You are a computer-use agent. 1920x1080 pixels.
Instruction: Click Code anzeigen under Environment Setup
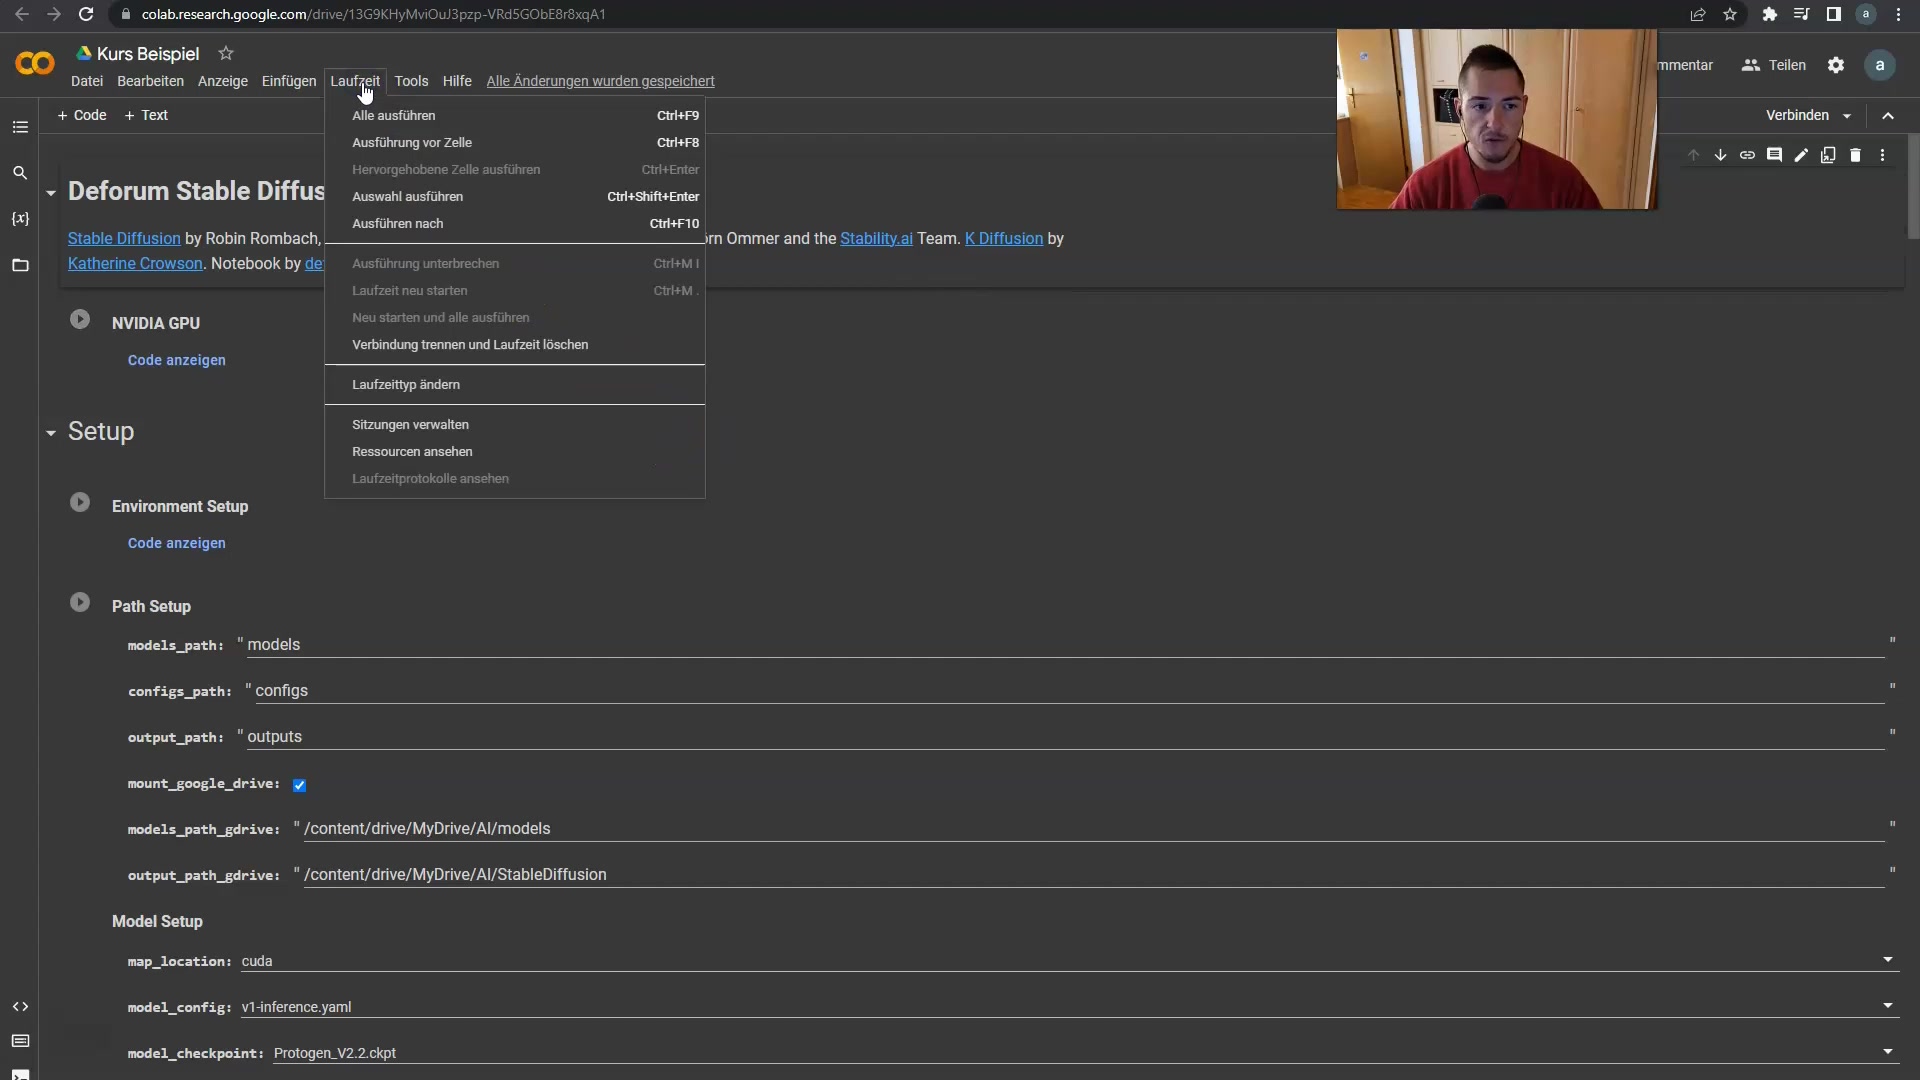[177, 543]
